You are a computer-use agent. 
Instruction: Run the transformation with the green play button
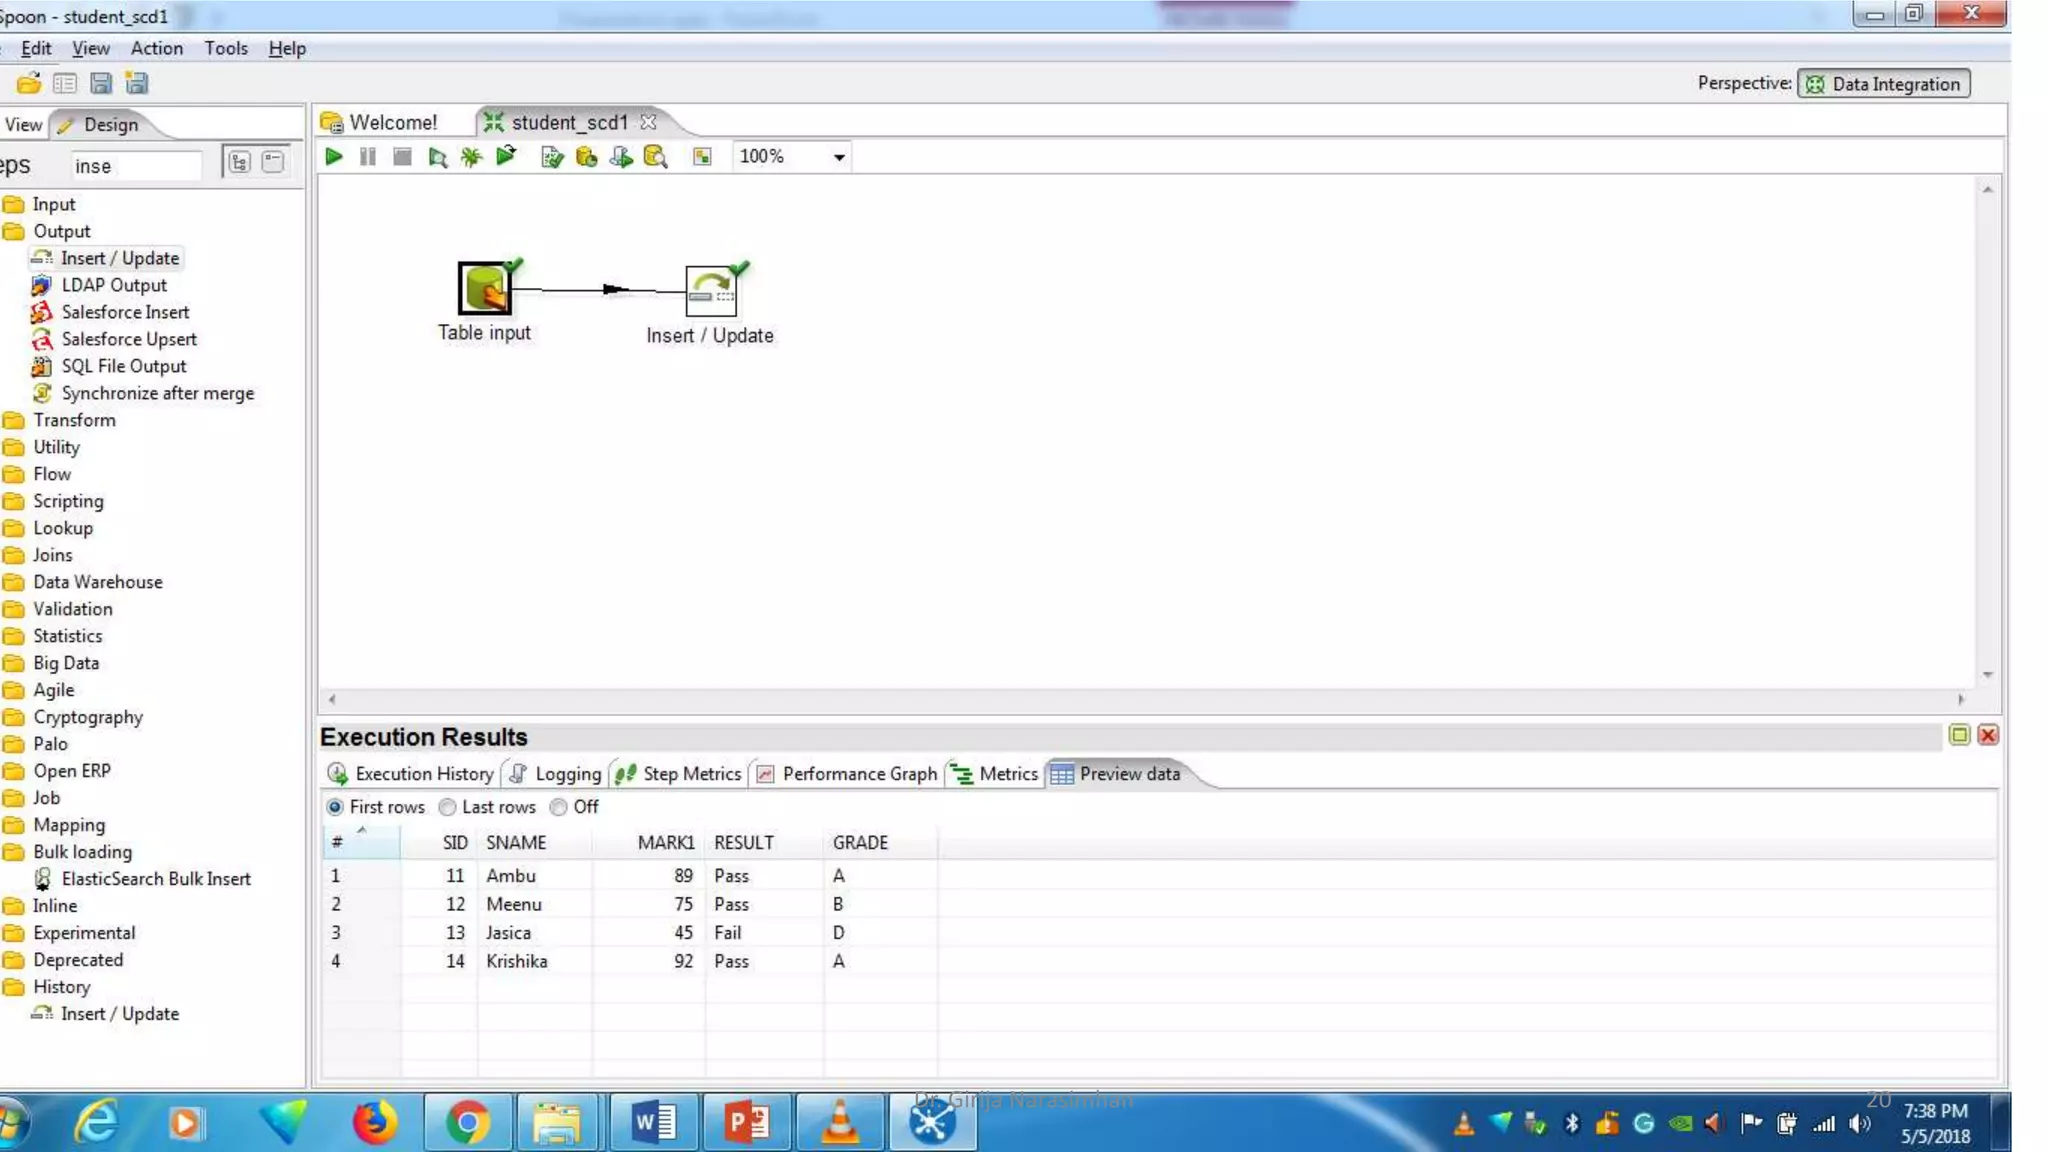[334, 157]
